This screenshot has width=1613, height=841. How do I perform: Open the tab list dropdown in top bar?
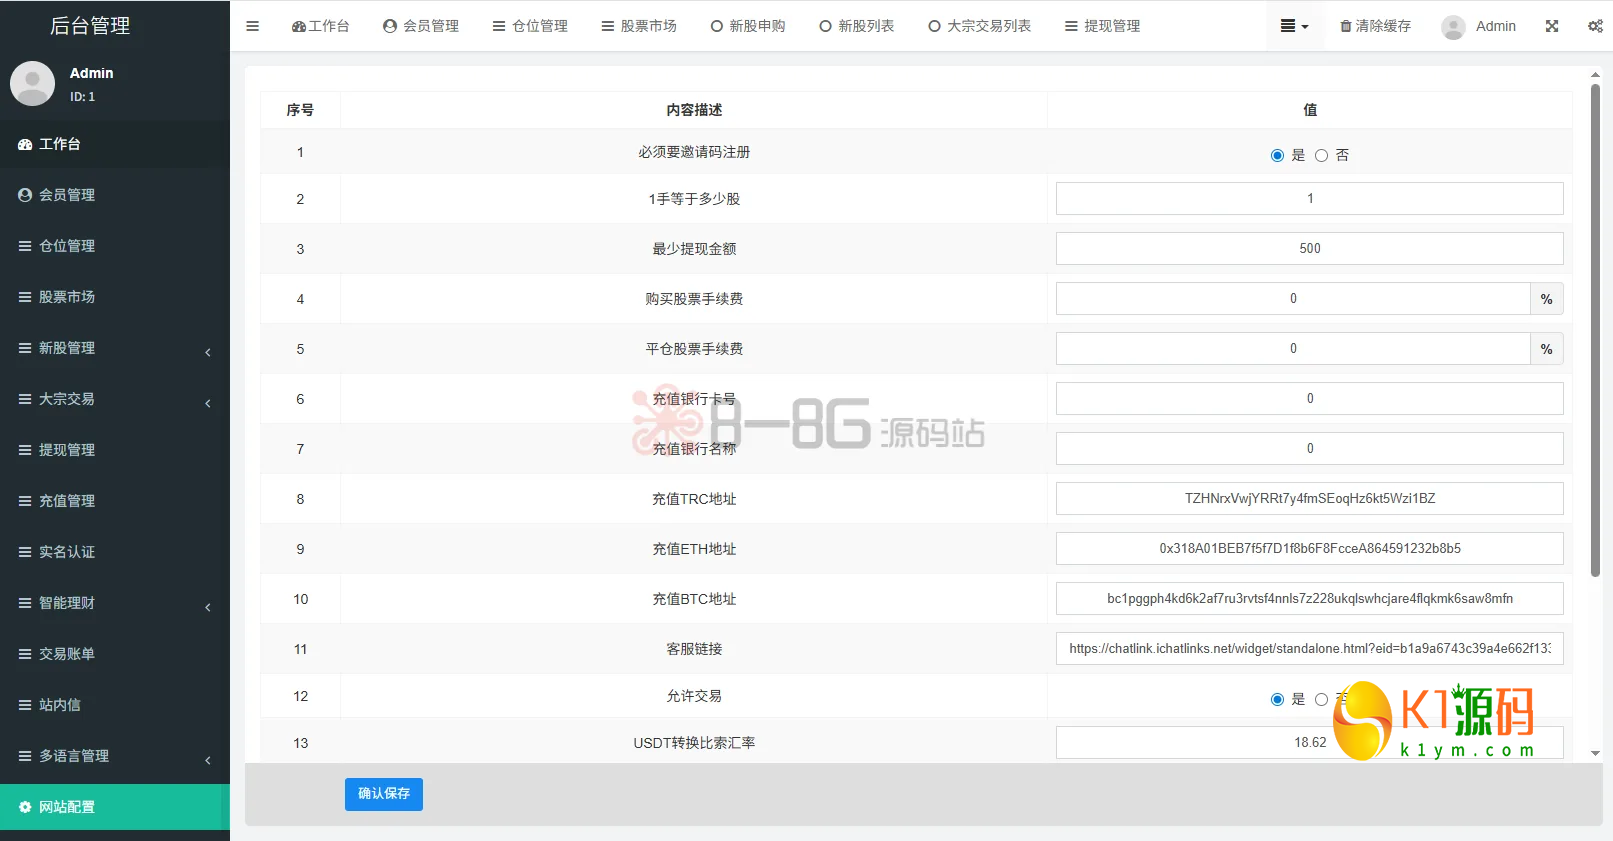pos(1295,26)
